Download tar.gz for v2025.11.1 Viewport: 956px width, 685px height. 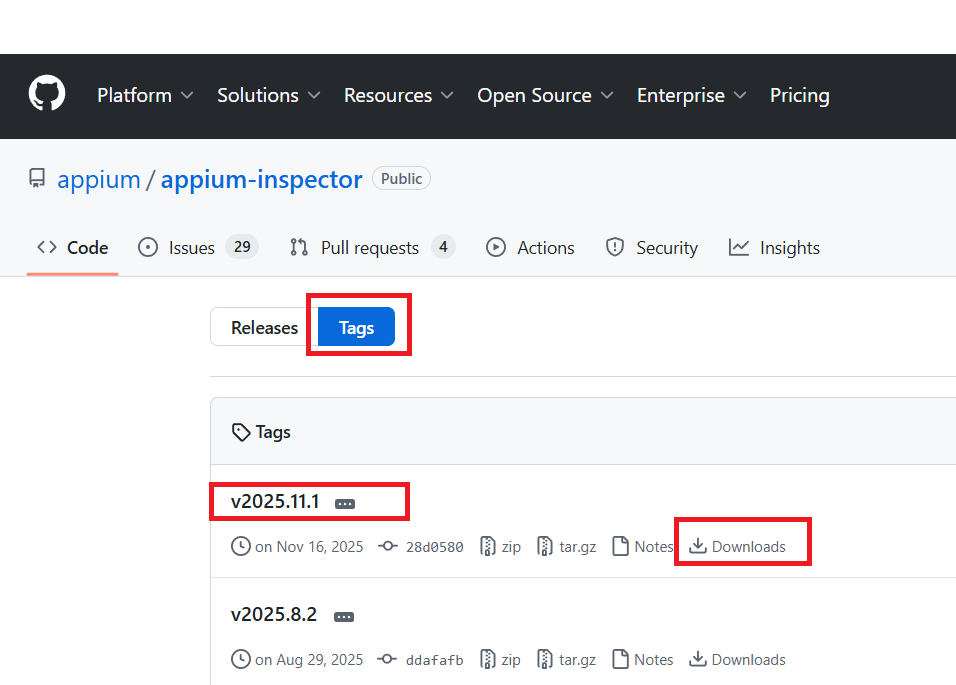point(577,547)
